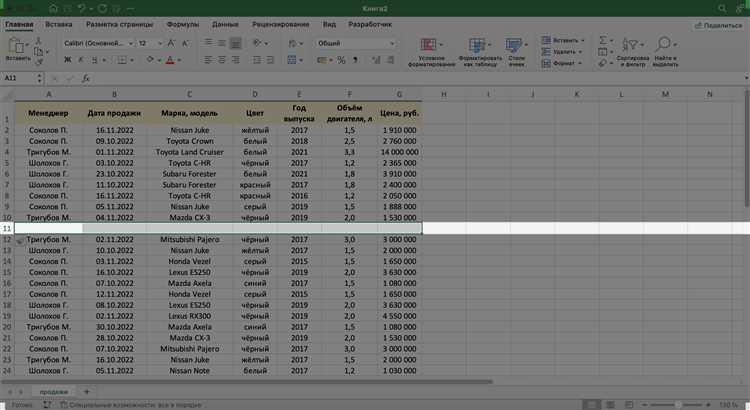
Task: Click the search magnifier in title bar
Action: [x=722, y=9]
